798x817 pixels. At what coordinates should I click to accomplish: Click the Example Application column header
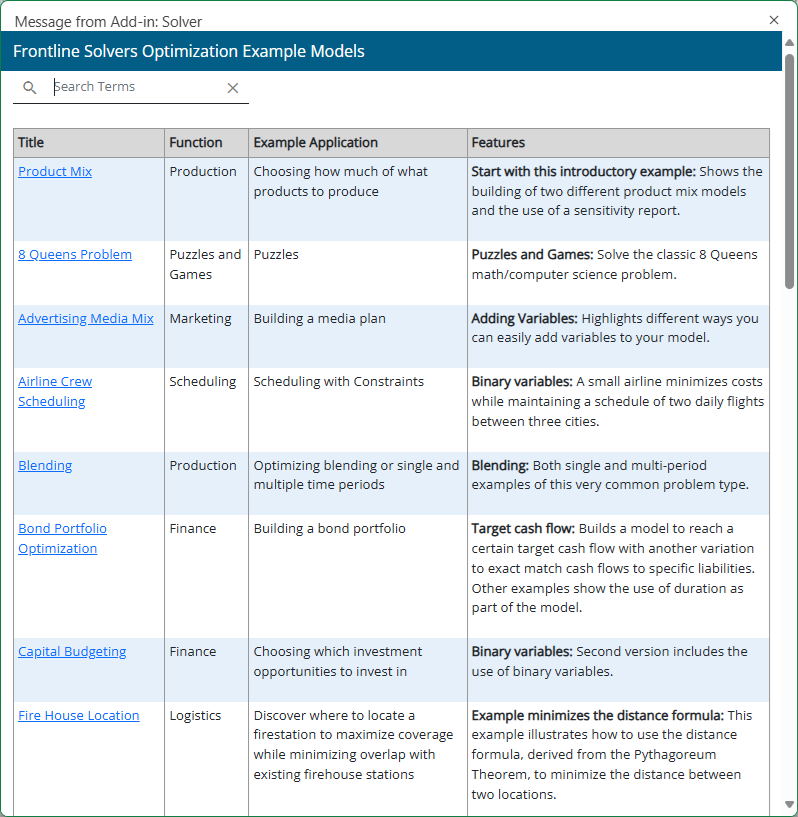316,143
